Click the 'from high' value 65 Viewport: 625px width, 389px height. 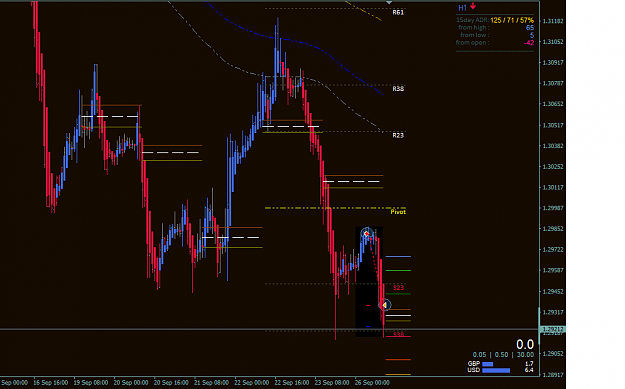pyautogui.click(x=530, y=28)
